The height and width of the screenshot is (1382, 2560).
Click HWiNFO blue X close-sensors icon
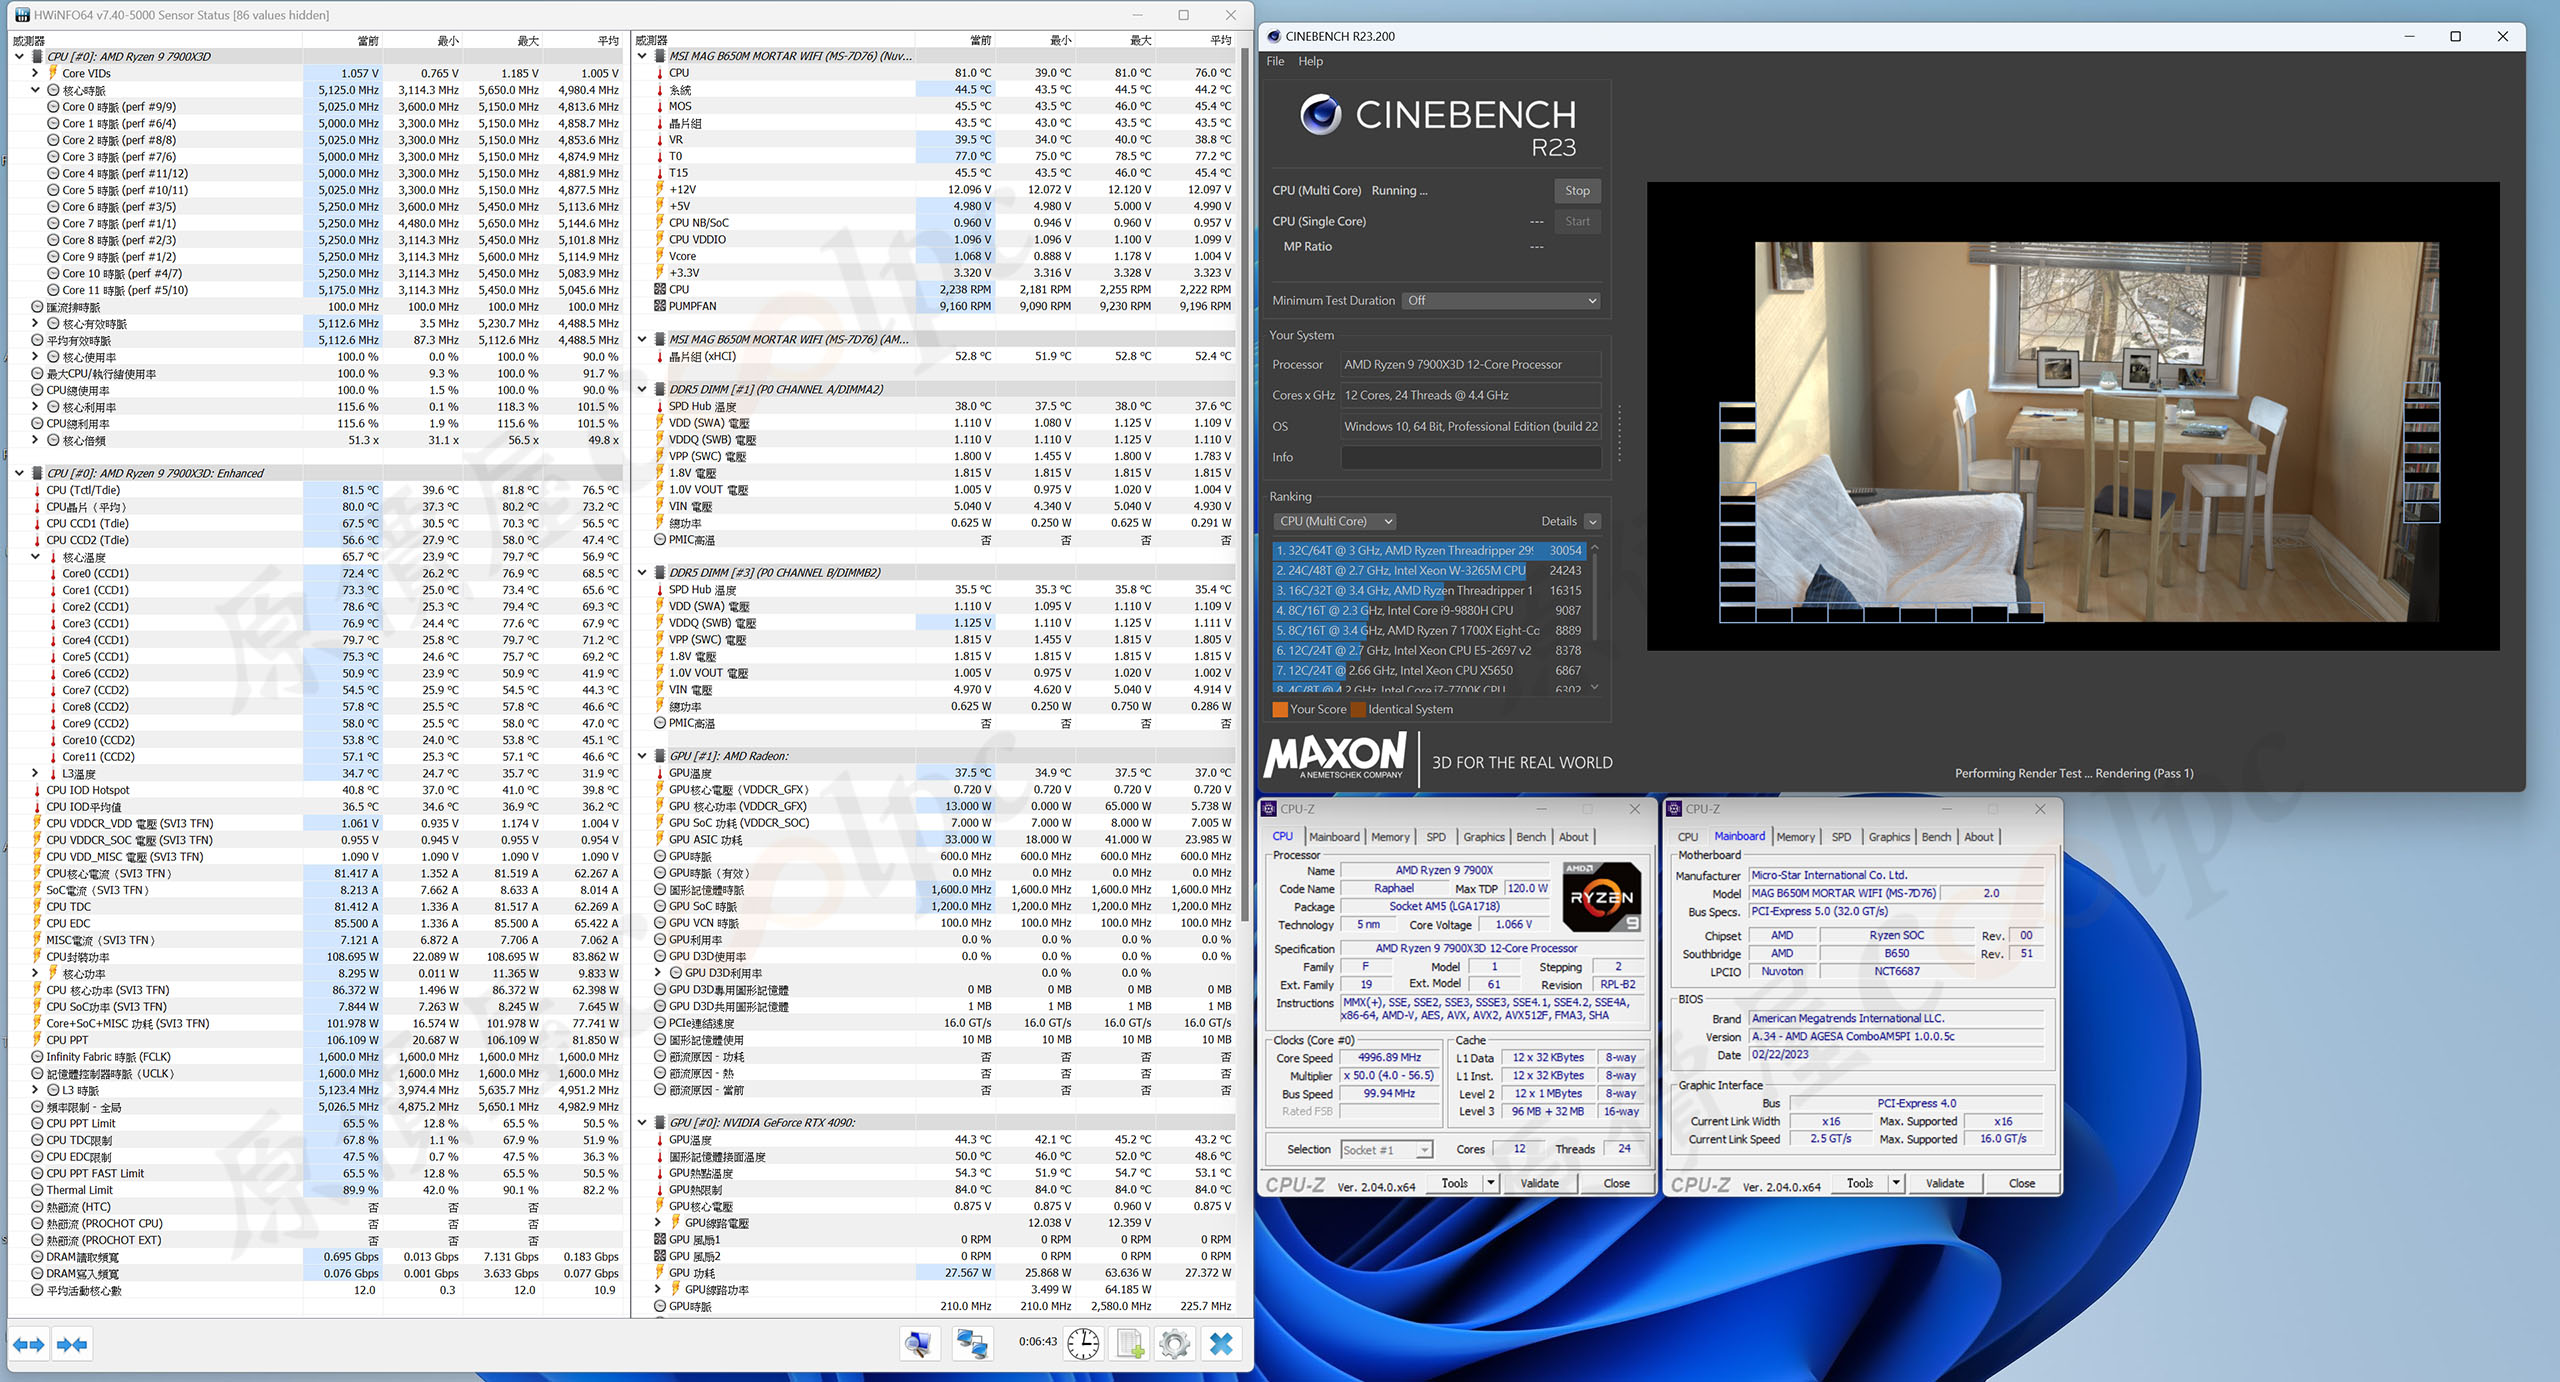coord(1221,1343)
